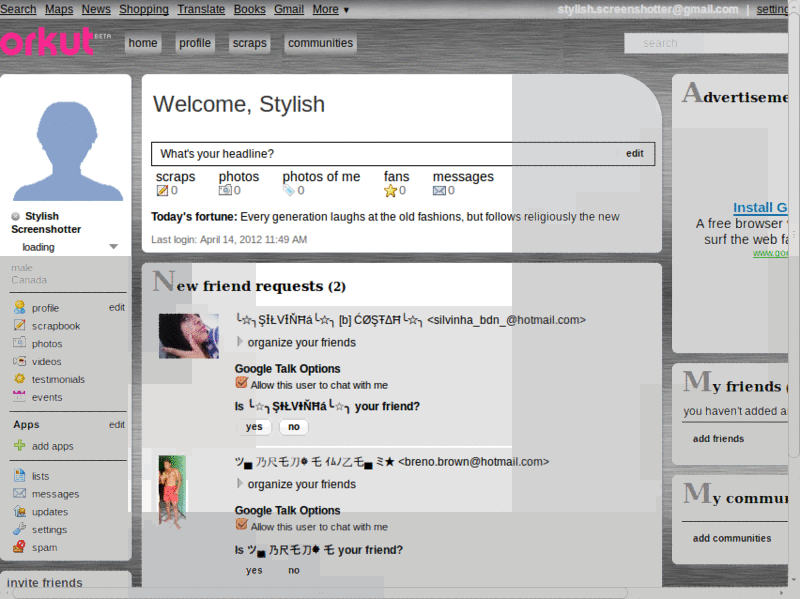Open Maps in the top Google bar
The image size is (800, 599).
59,9
